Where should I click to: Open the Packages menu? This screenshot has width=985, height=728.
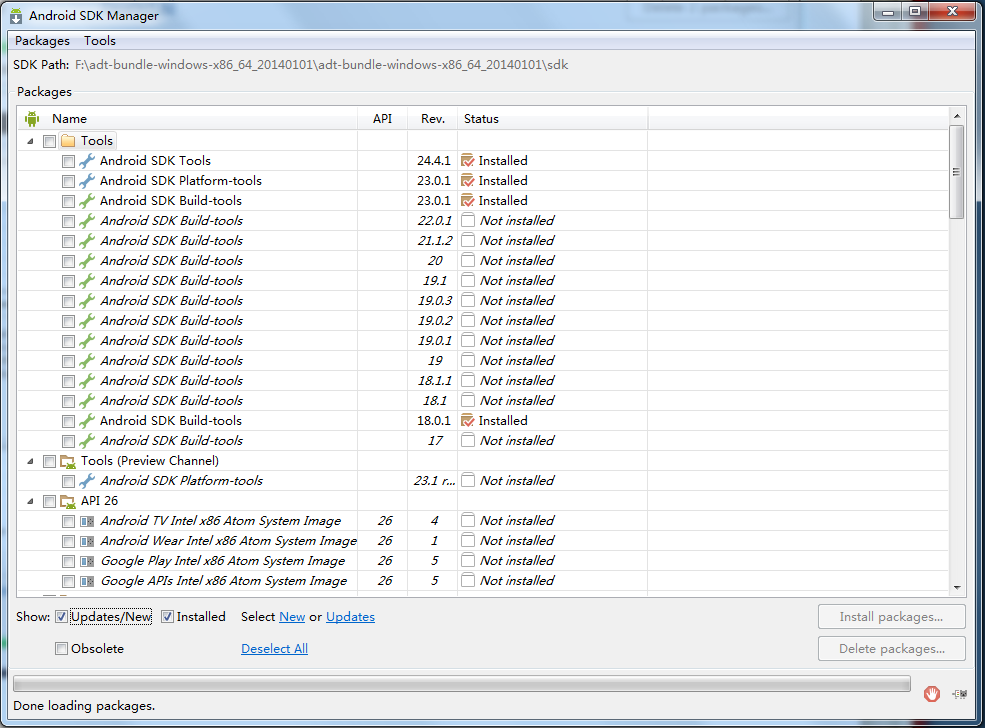coord(42,41)
